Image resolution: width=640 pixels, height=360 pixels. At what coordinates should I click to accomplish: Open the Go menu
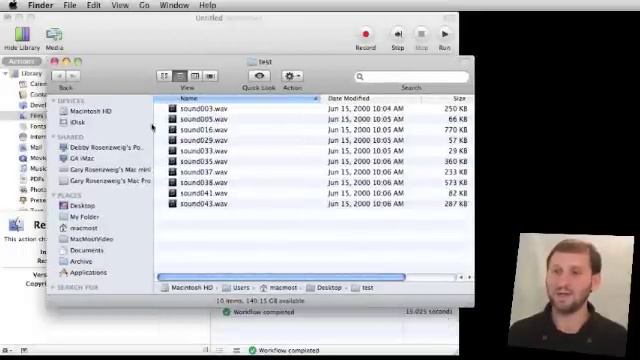click(x=144, y=5)
